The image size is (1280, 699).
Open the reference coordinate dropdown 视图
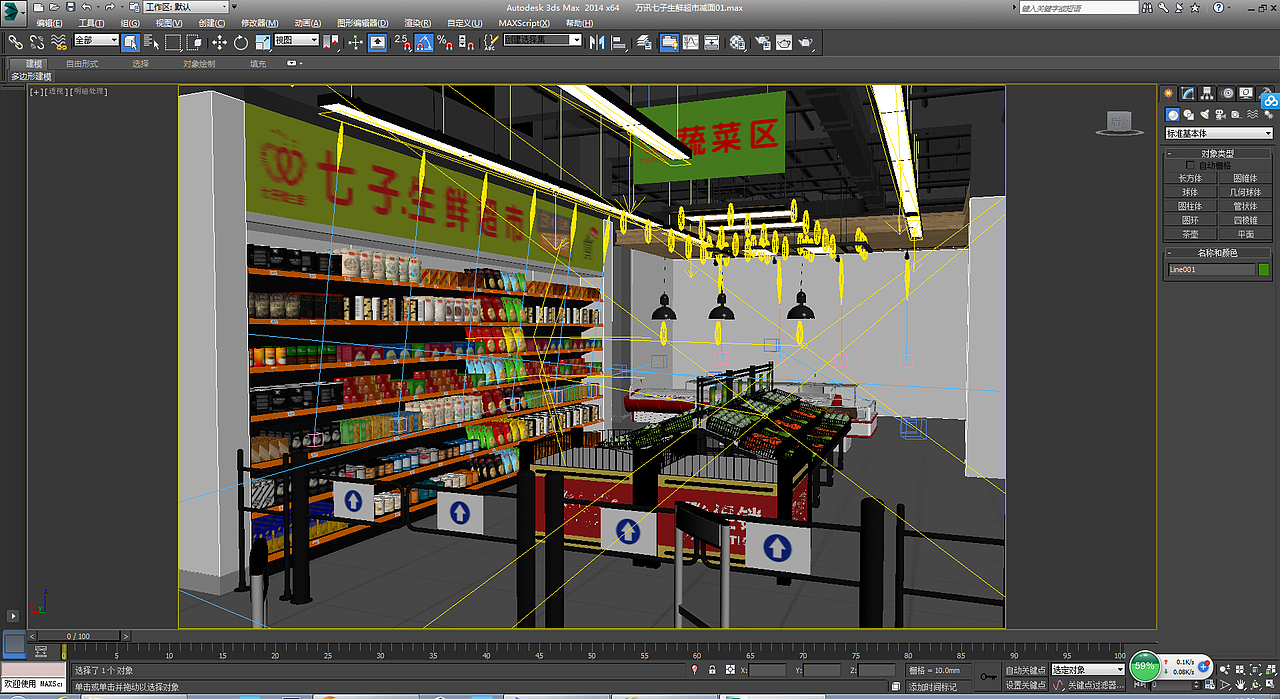296,41
